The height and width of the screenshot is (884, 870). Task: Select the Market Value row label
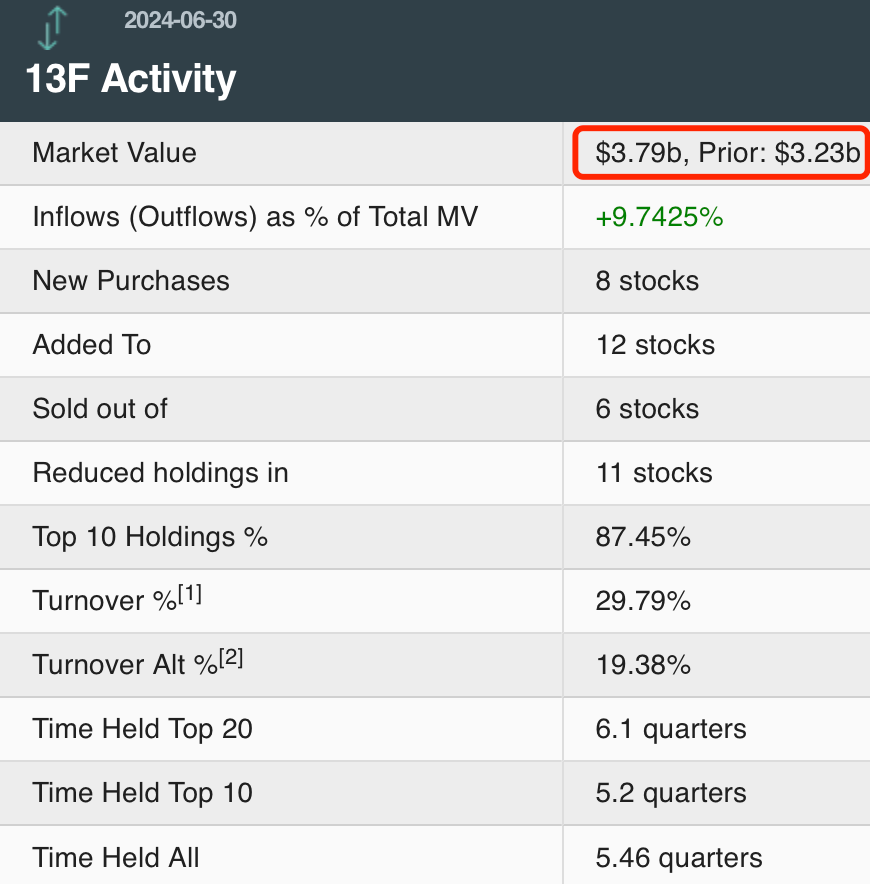[114, 153]
